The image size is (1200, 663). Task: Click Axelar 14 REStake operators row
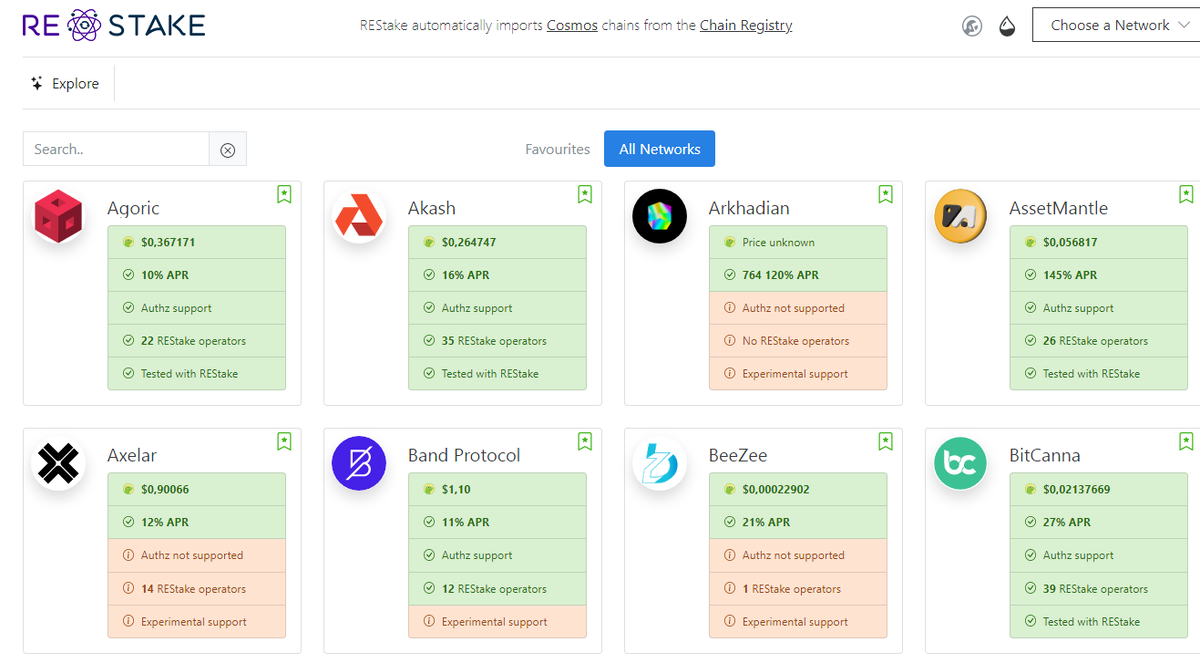coord(196,589)
